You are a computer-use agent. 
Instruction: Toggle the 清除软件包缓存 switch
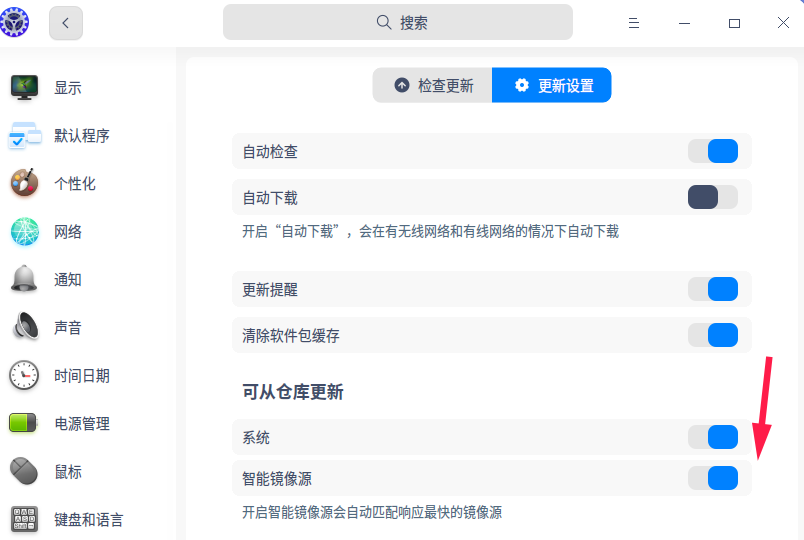click(713, 335)
